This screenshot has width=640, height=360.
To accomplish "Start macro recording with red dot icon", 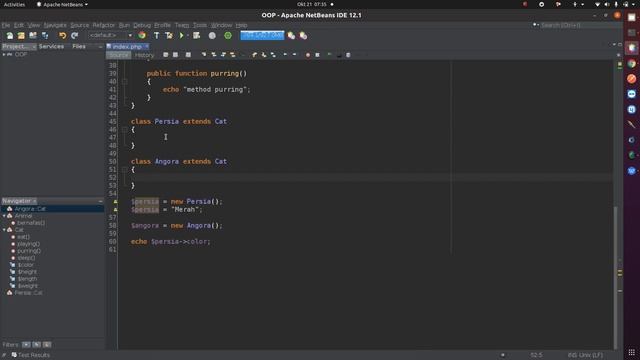I will pyautogui.click(x=308, y=55).
